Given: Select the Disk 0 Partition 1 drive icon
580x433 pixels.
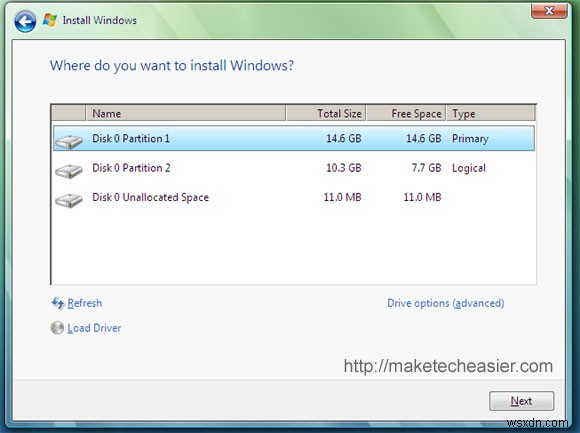Looking at the screenshot, I should click(69, 142).
